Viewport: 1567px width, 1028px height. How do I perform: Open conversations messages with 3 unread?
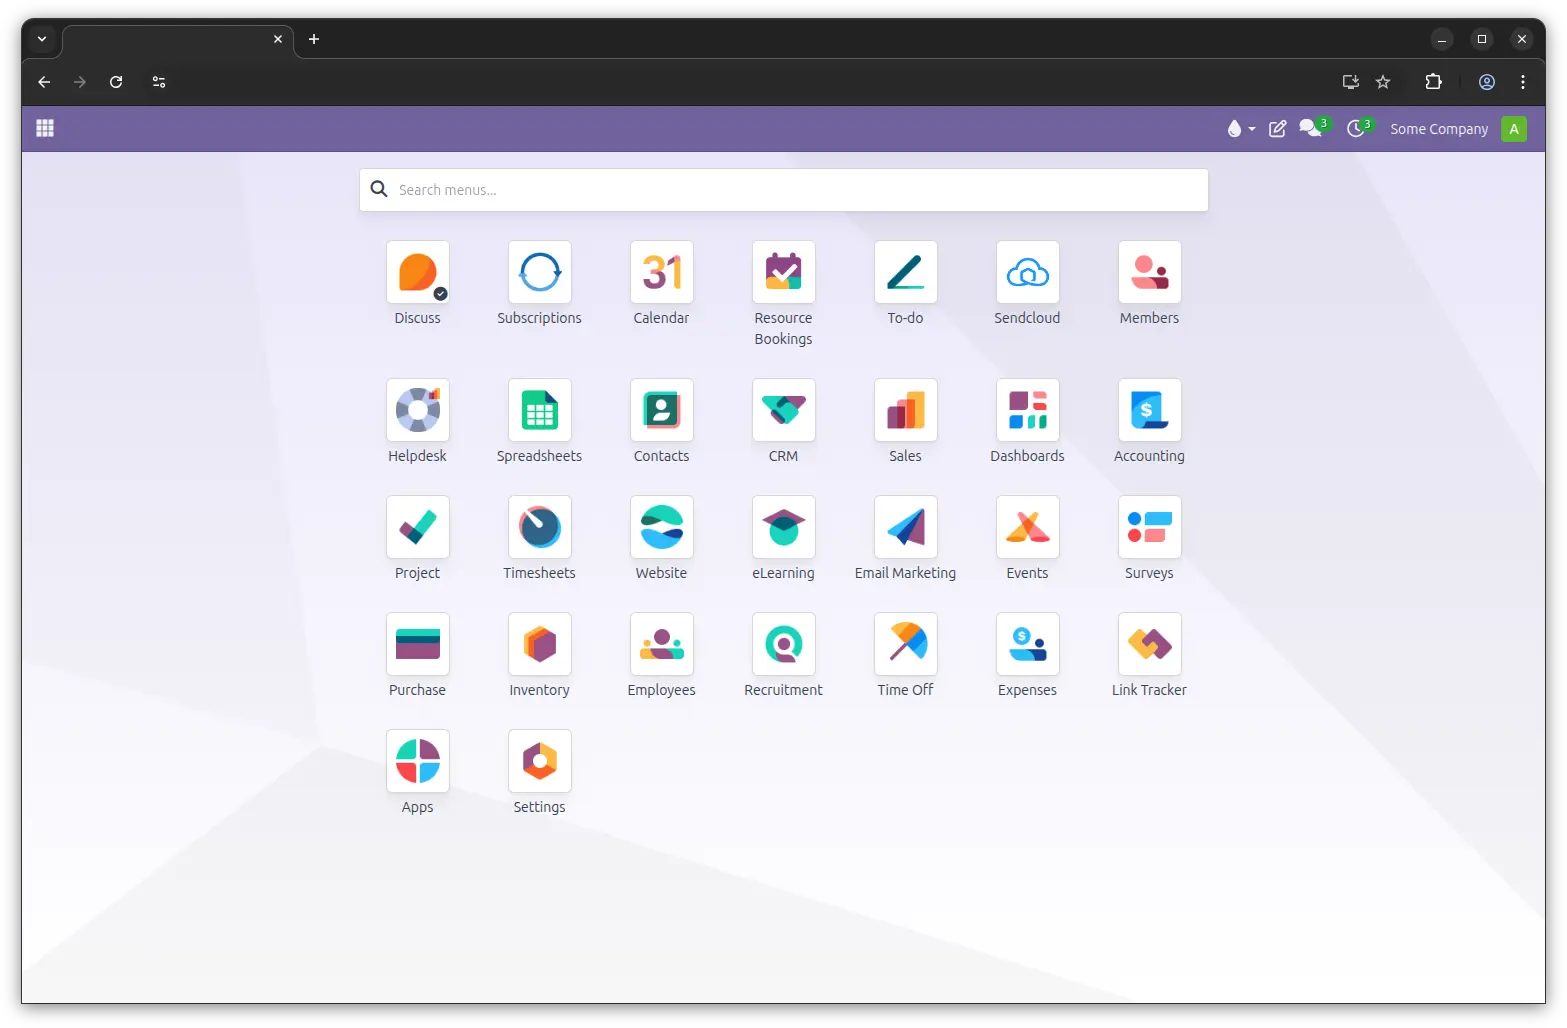(1310, 129)
